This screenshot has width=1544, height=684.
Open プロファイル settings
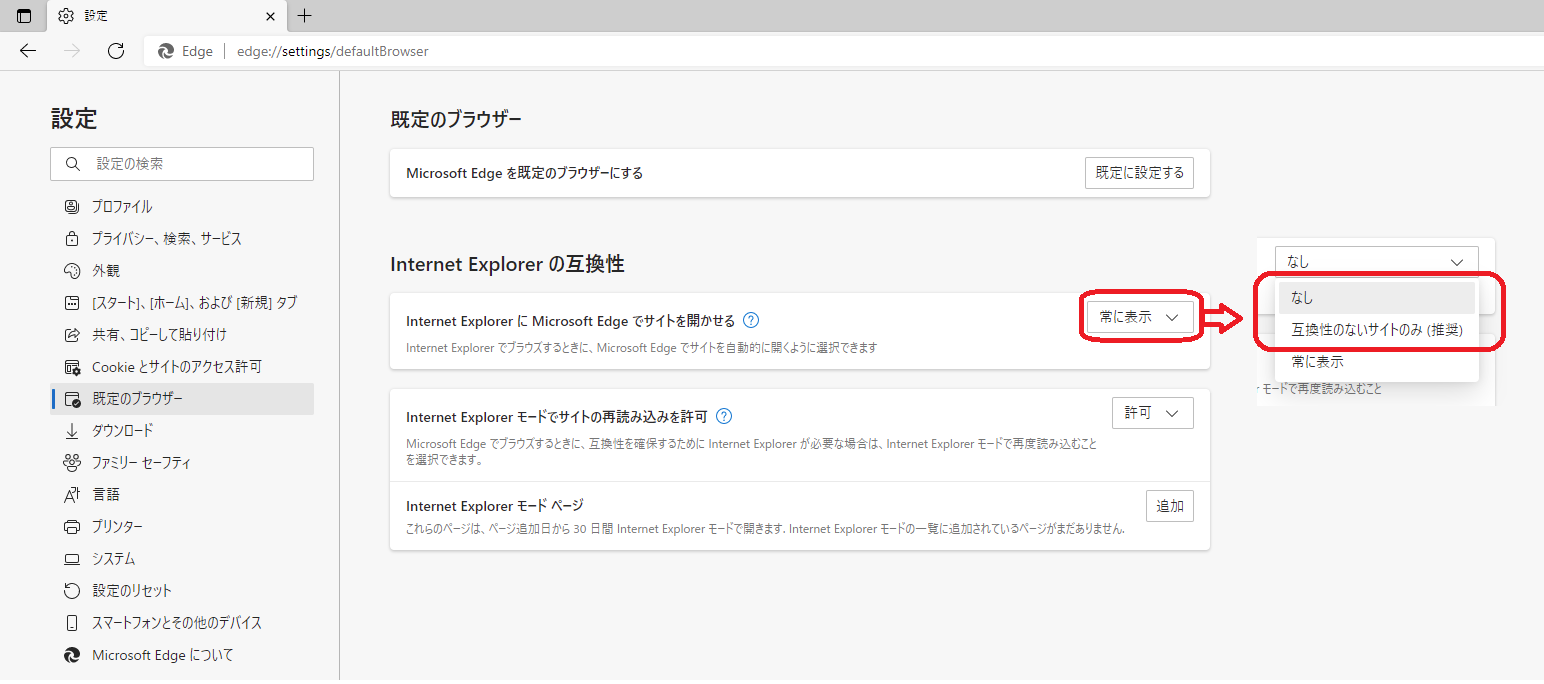182,207
